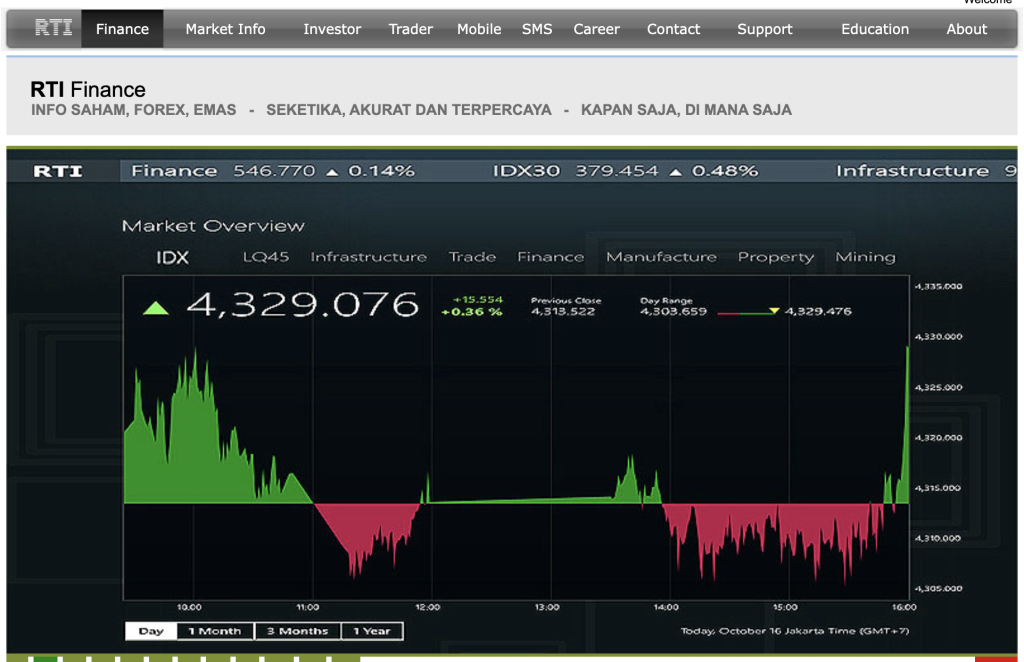Click the index value 4,329.076
This screenshot has height=662, width=1024.
coord(302,305)
